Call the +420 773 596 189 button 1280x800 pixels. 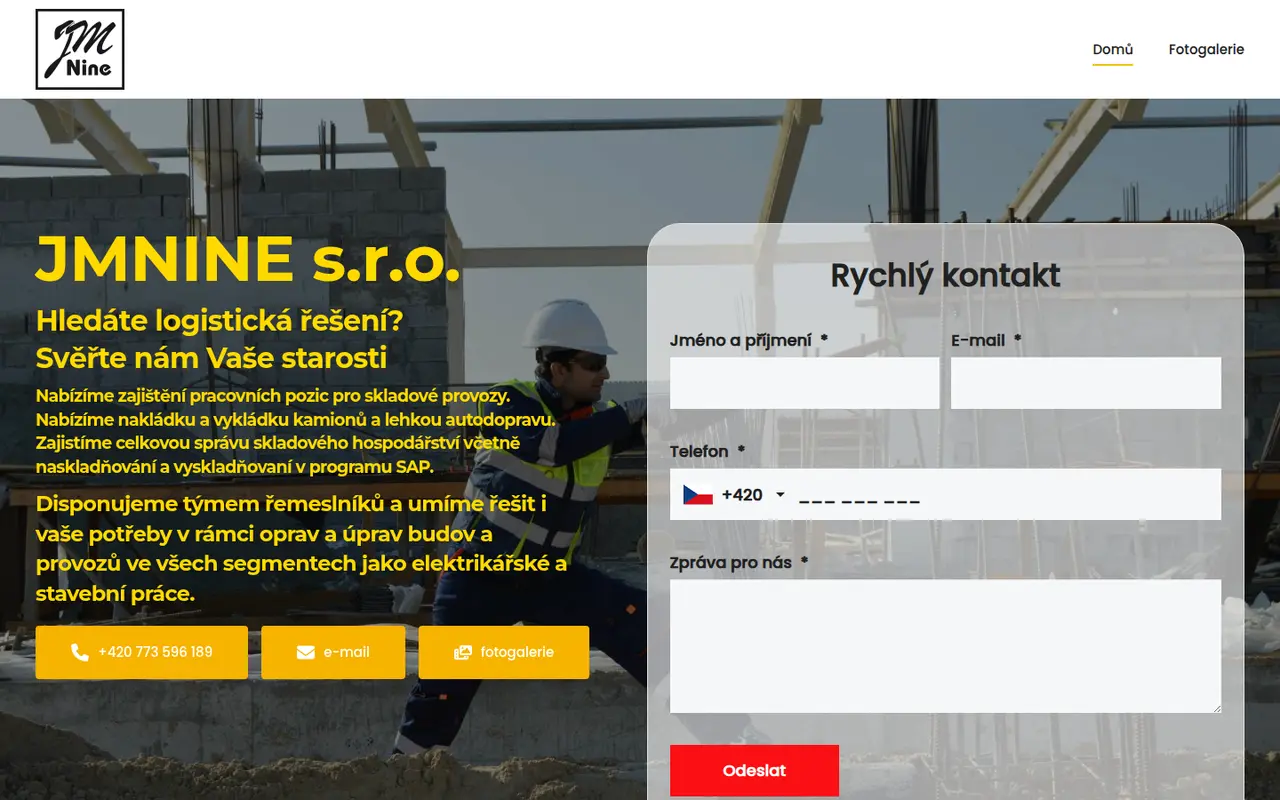(x=141, y=652)
